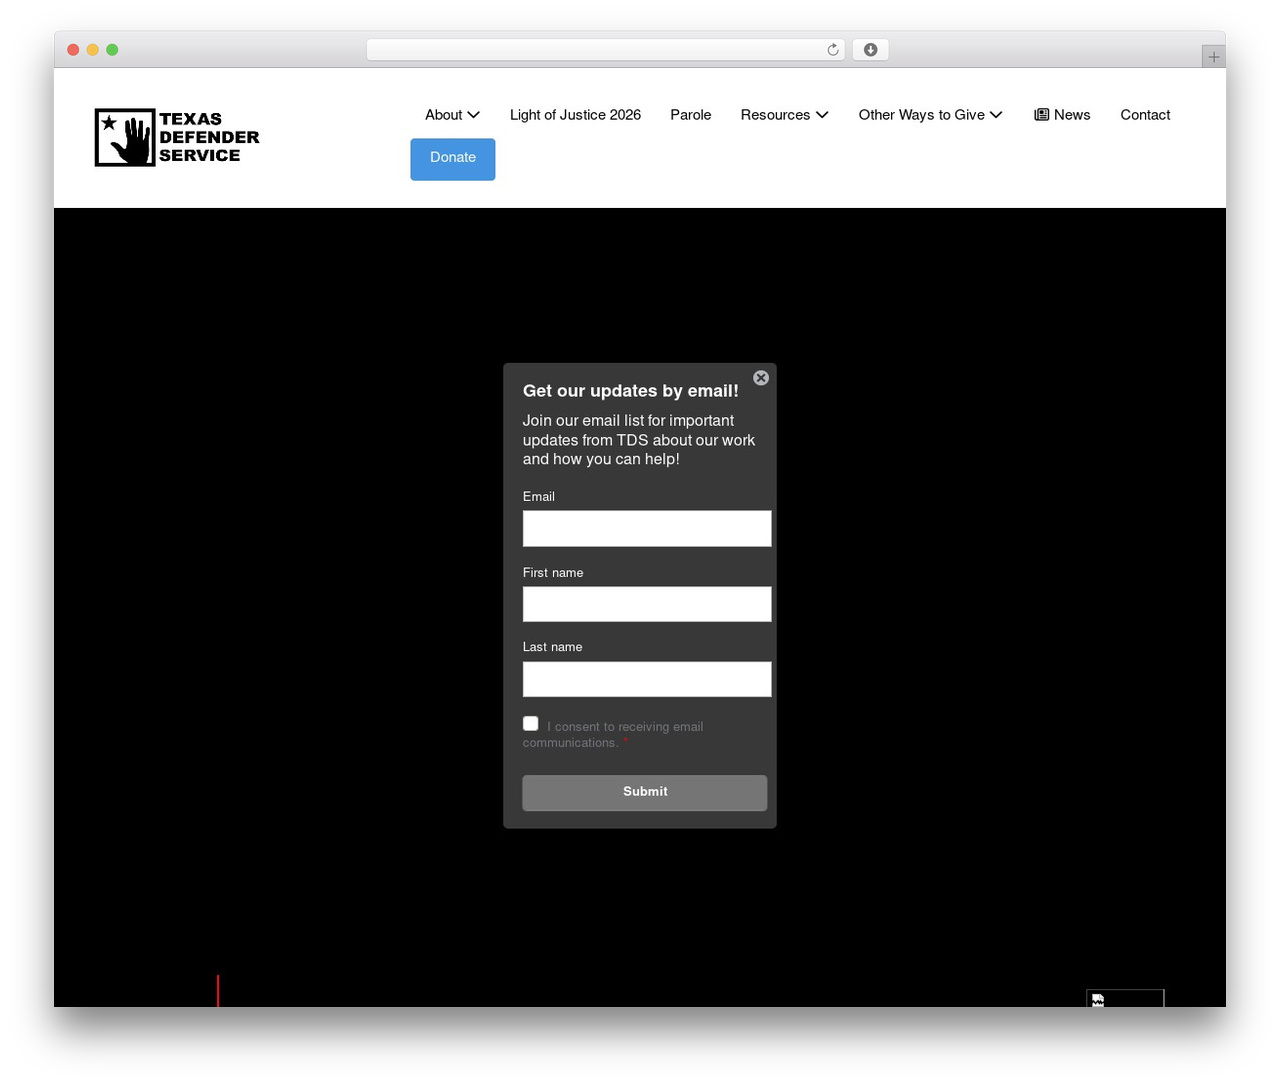Check the email consent checkbox

[x=531, y=723]
